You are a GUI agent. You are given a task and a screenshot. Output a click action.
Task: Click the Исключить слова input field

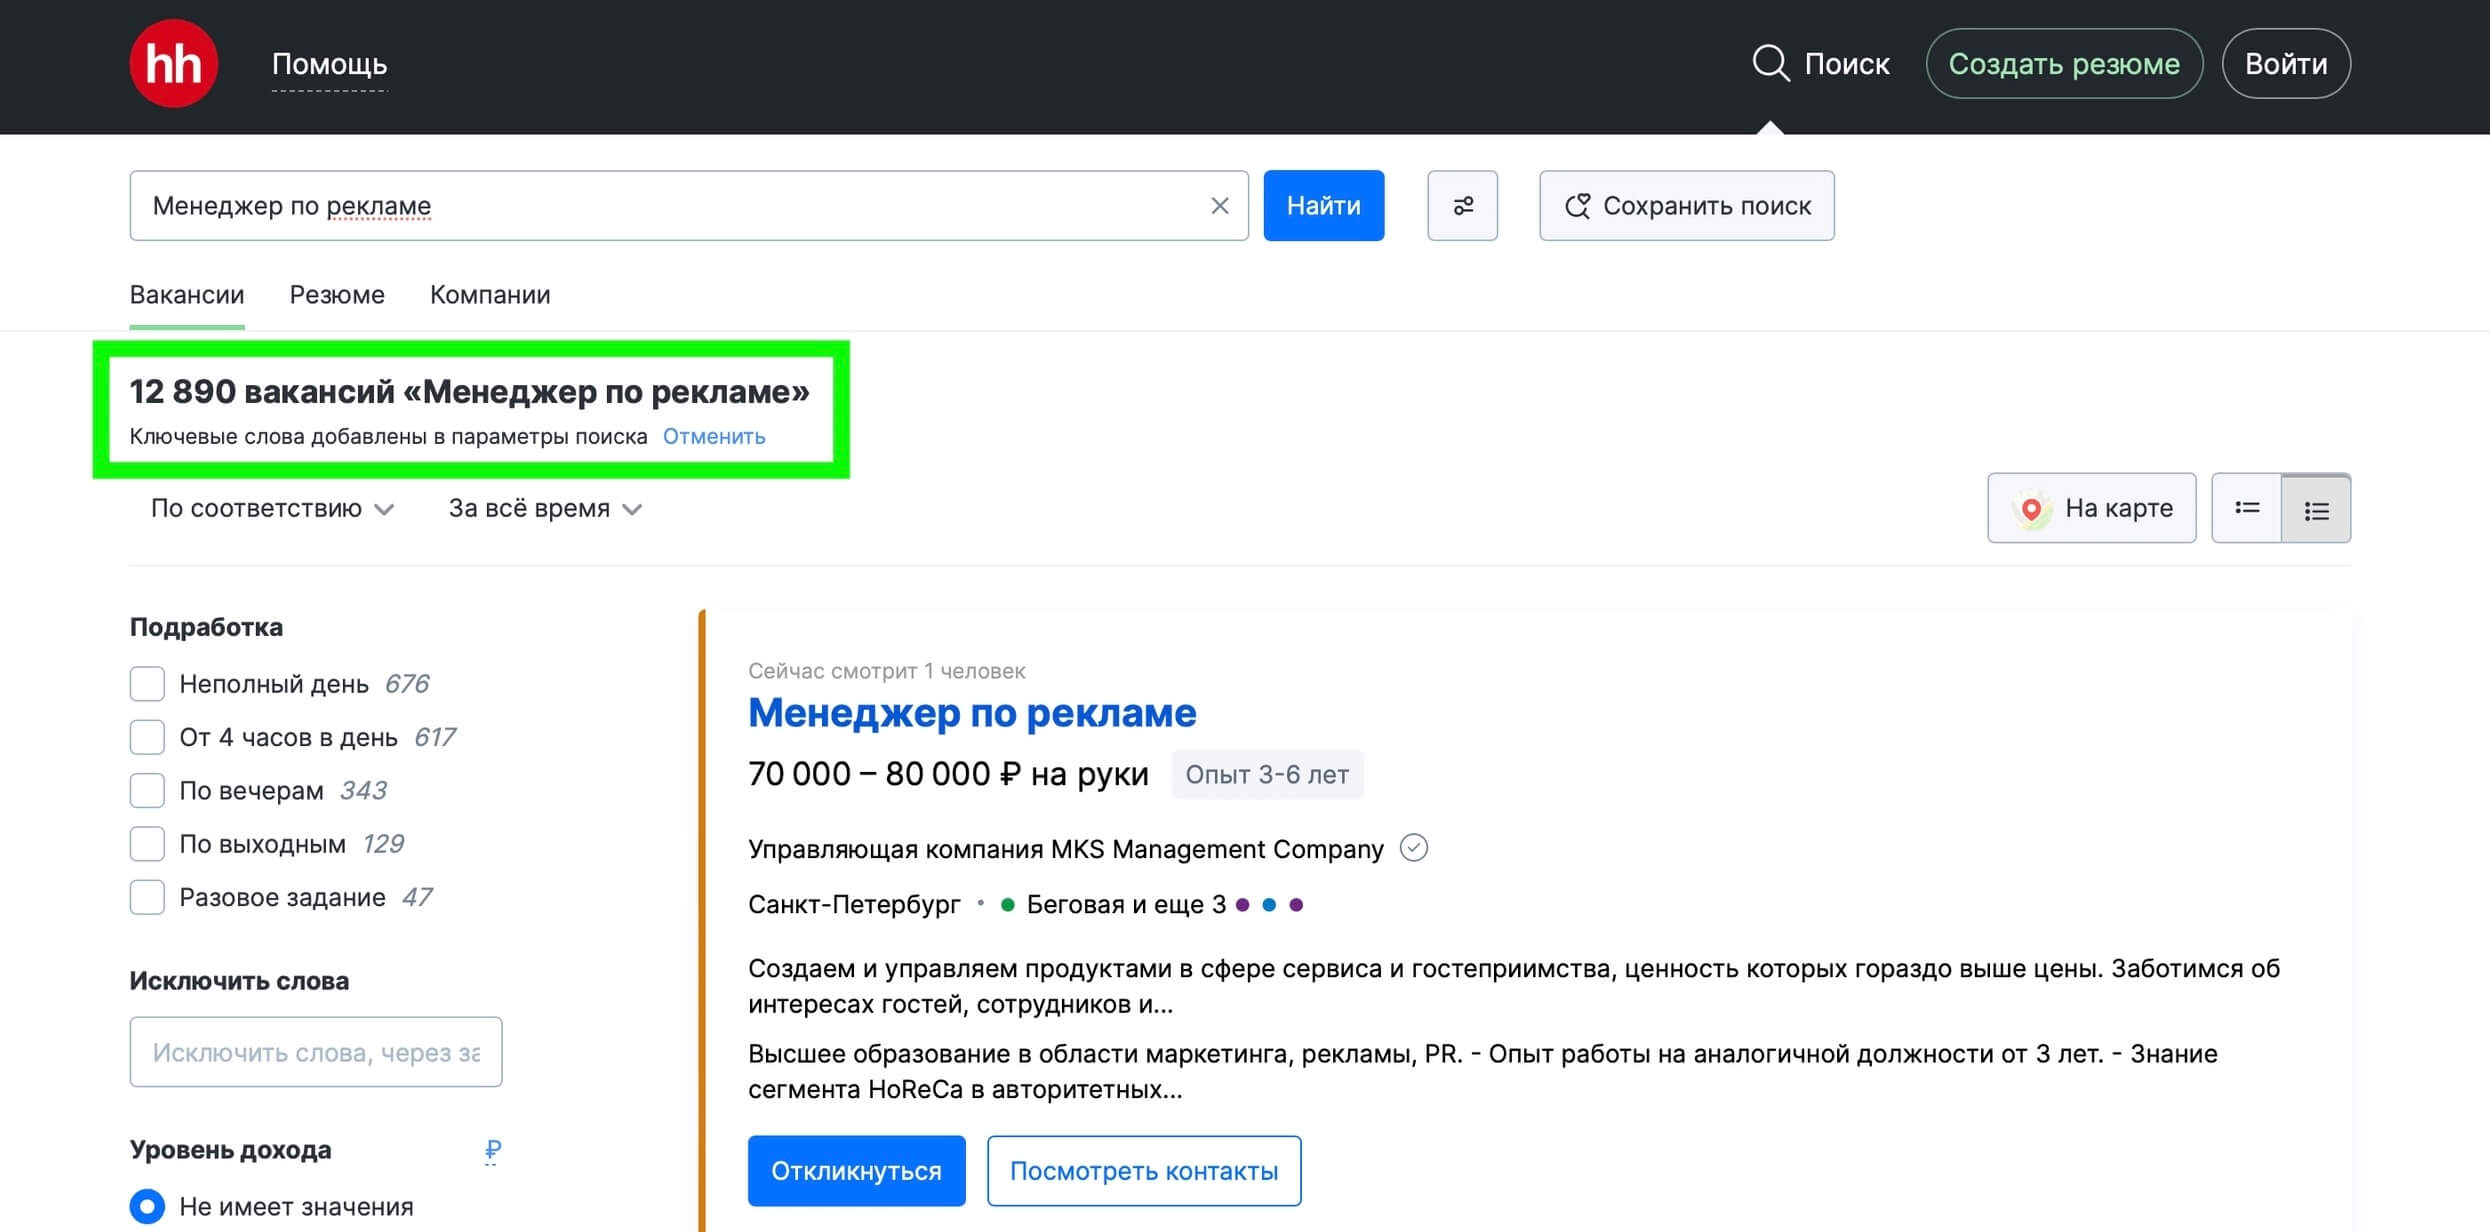click(316, 1052)
